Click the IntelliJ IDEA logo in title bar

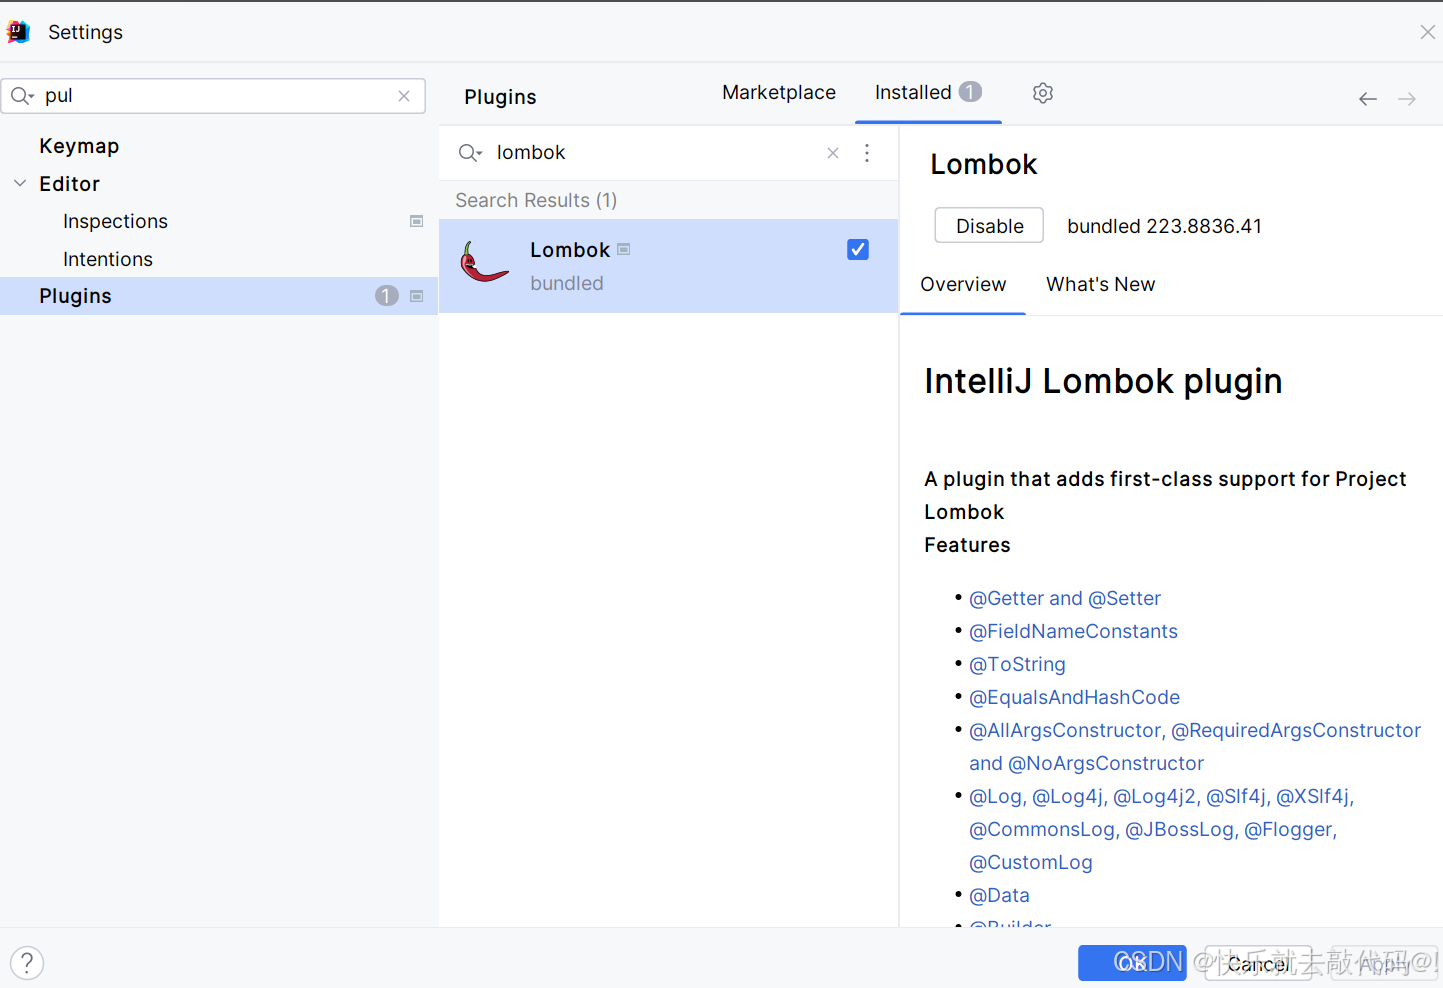click(18, 32)
